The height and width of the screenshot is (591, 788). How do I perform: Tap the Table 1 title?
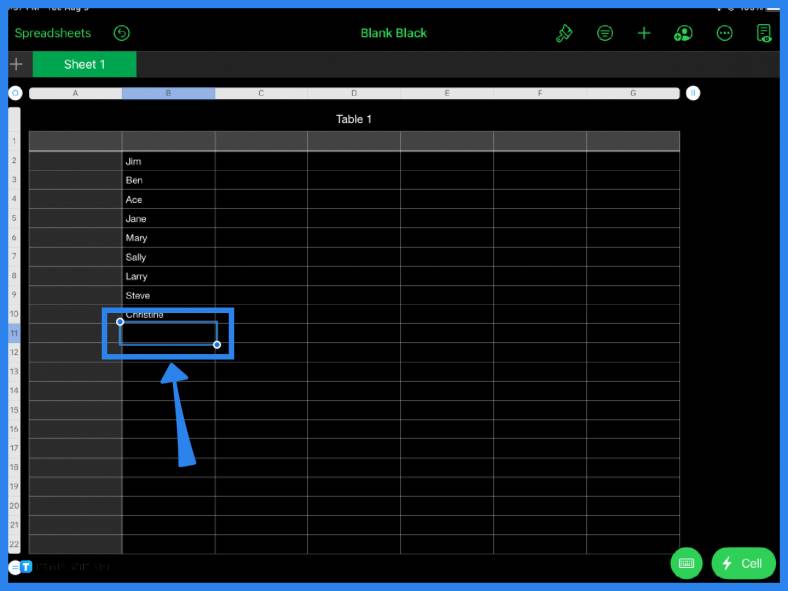(x=354, y=119)
